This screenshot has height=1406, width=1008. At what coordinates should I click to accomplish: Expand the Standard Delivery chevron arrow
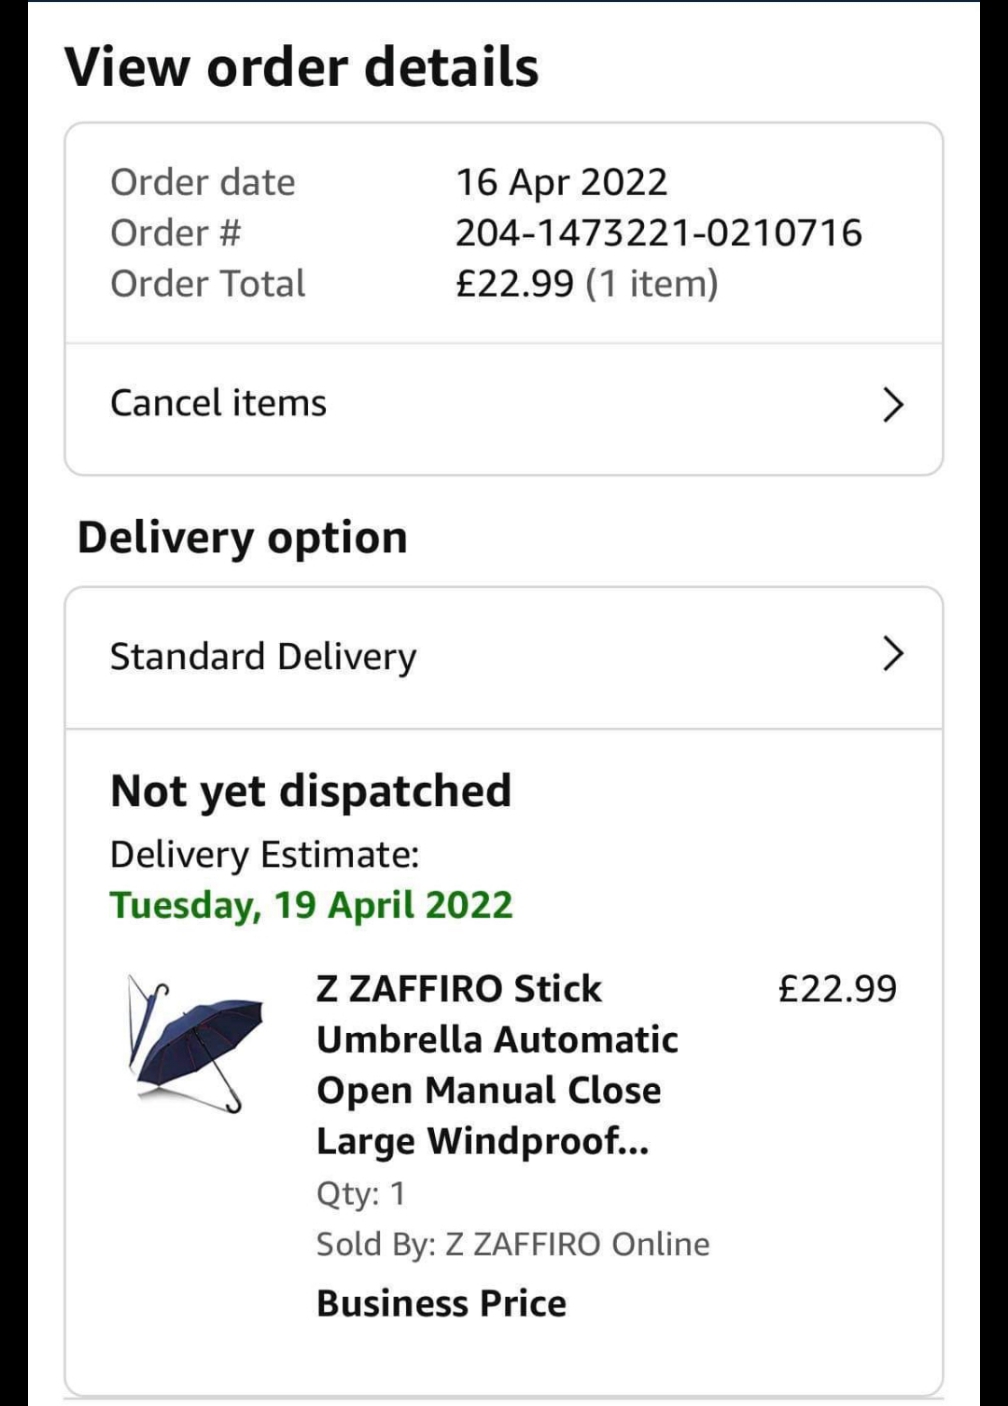coord(892,654)
